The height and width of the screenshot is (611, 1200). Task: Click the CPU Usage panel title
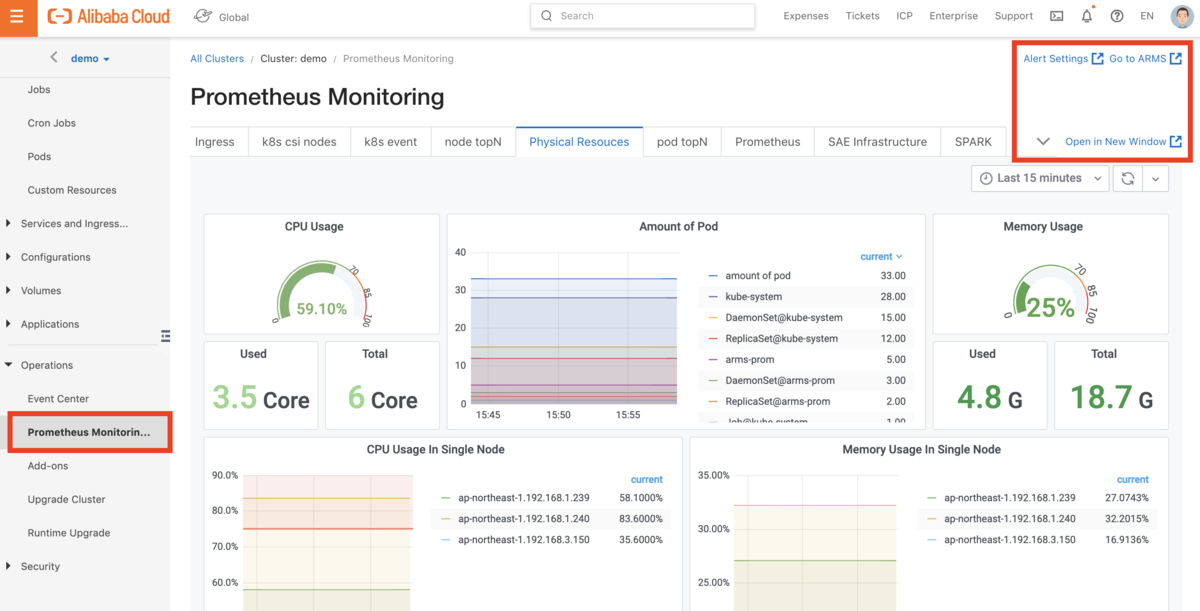tap(314, 227)
